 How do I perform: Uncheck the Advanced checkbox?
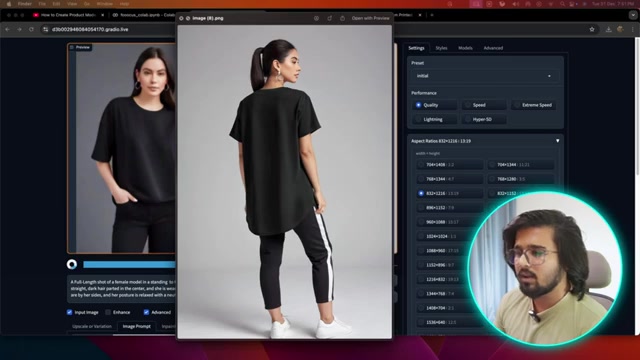coord(146,312)
